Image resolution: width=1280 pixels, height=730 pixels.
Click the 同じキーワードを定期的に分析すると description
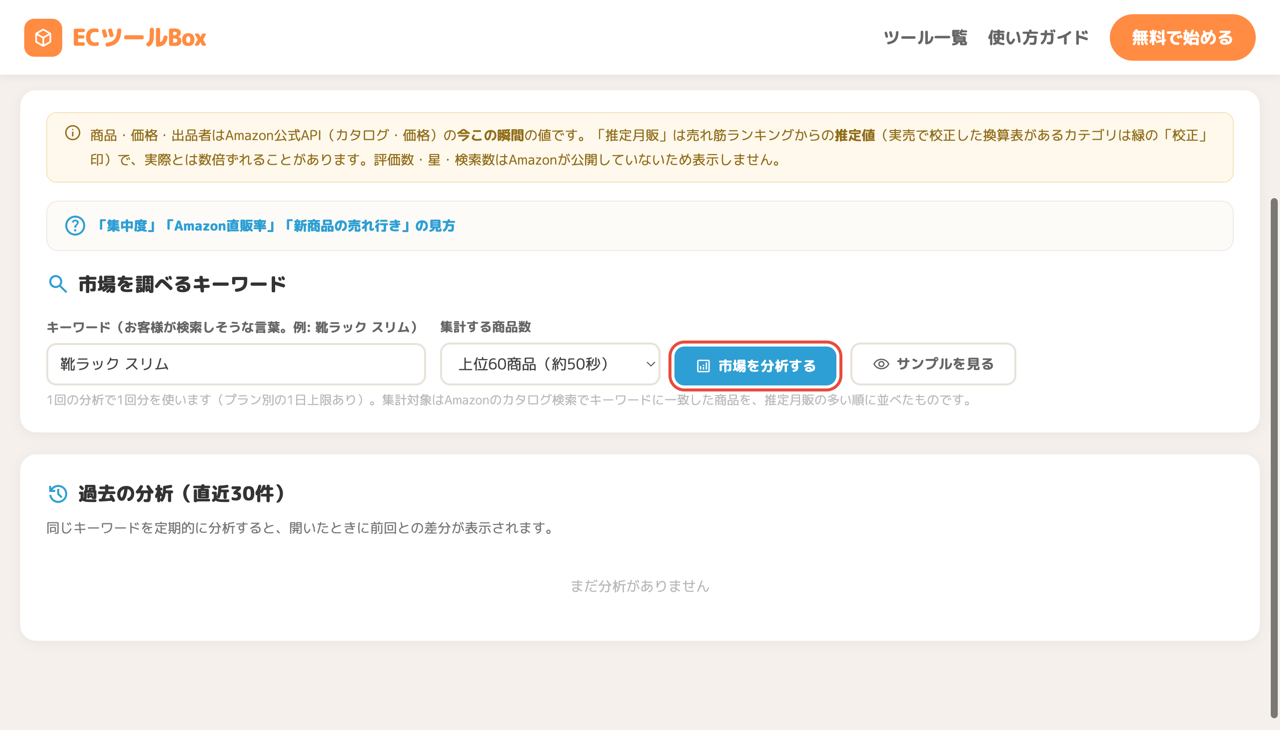300,528
